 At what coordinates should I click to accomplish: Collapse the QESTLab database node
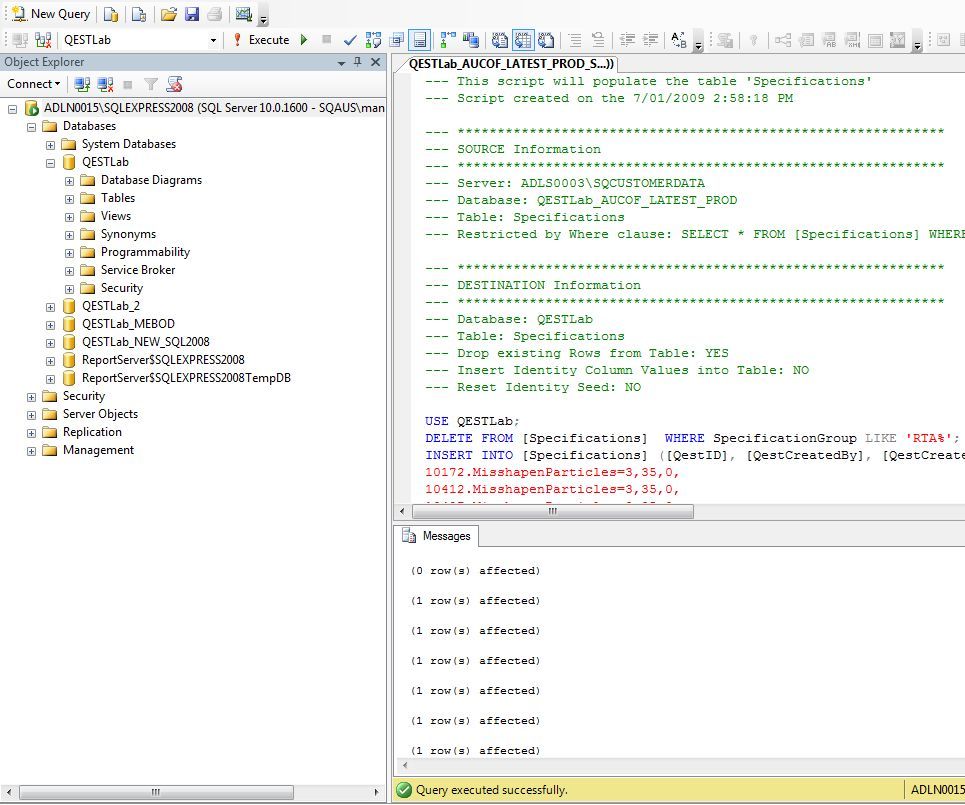[x=50, y=162]
